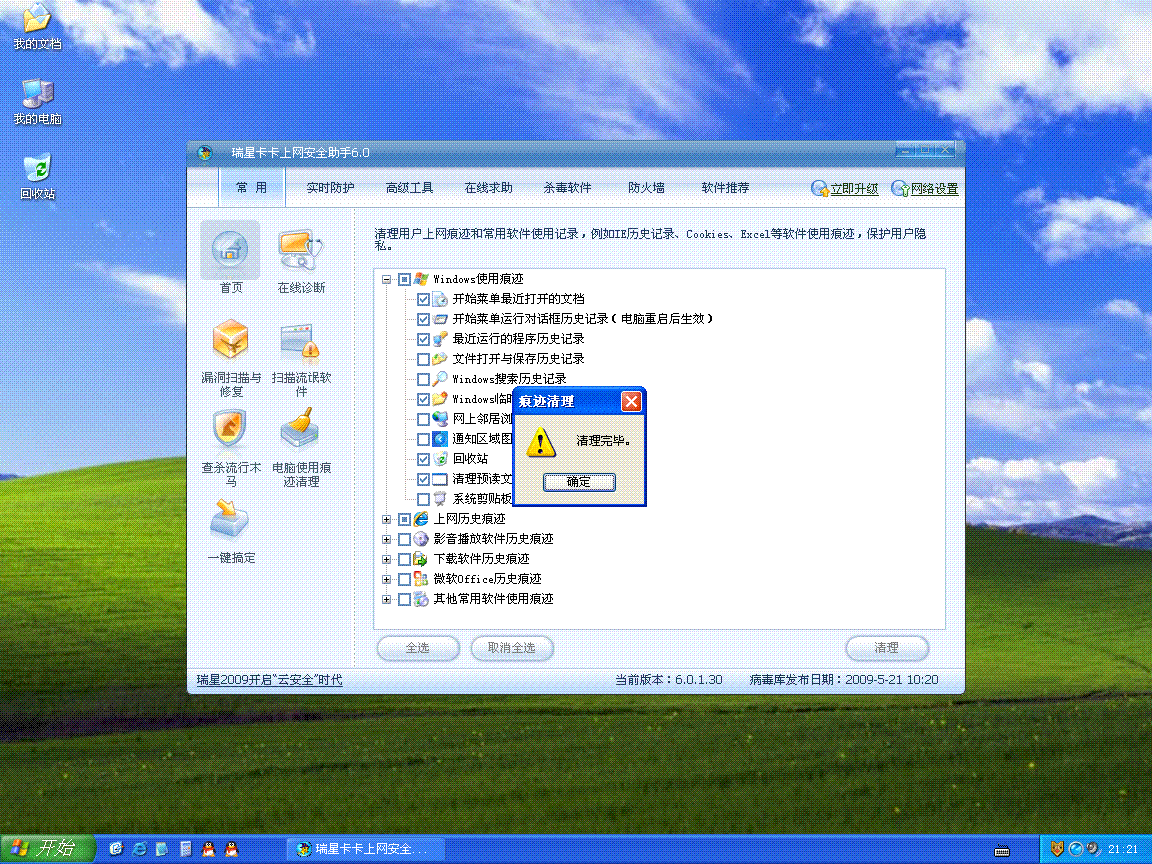Click the 网络设置 network settings icon

click(900, 189)
